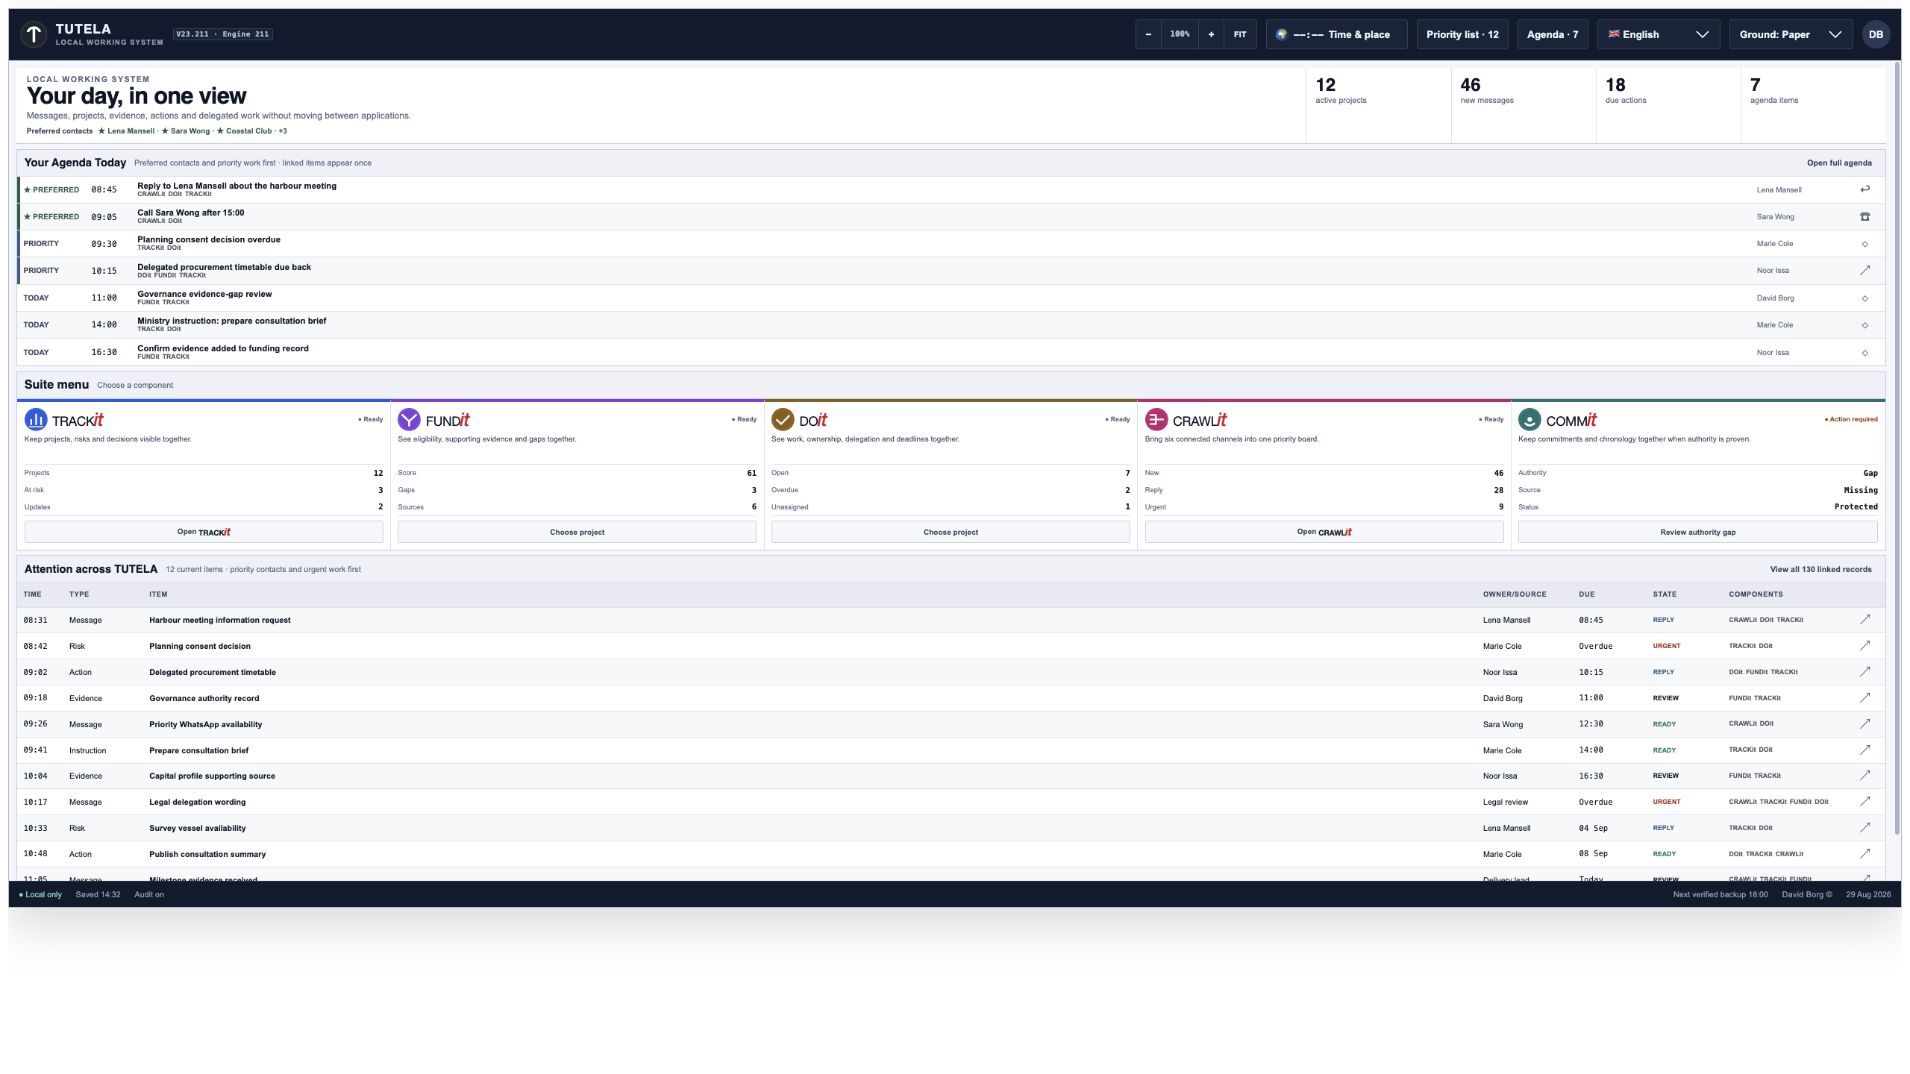Open arrow for Survey vessel availability row
The height and width of the screenshot is (1074, 1910).
[1864, 828]
